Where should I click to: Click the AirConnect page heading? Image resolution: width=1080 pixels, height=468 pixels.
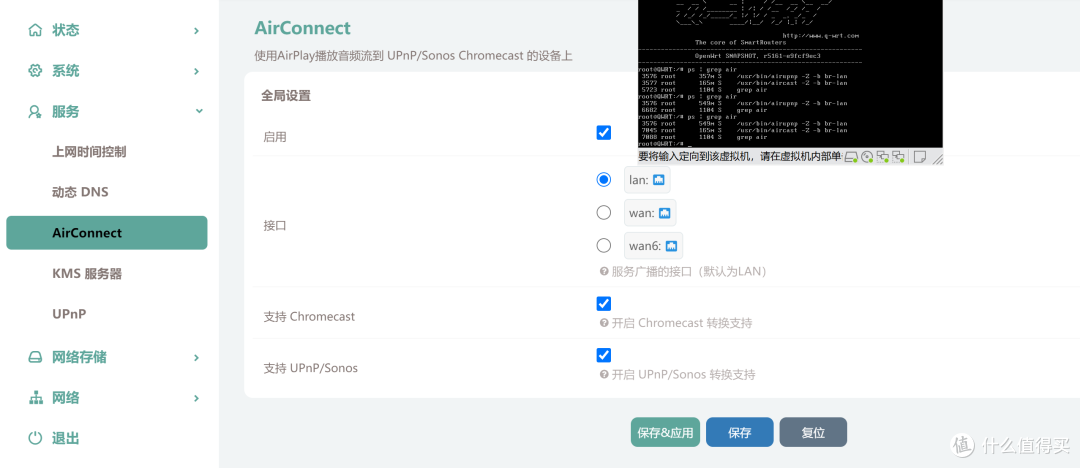point(302,28)
